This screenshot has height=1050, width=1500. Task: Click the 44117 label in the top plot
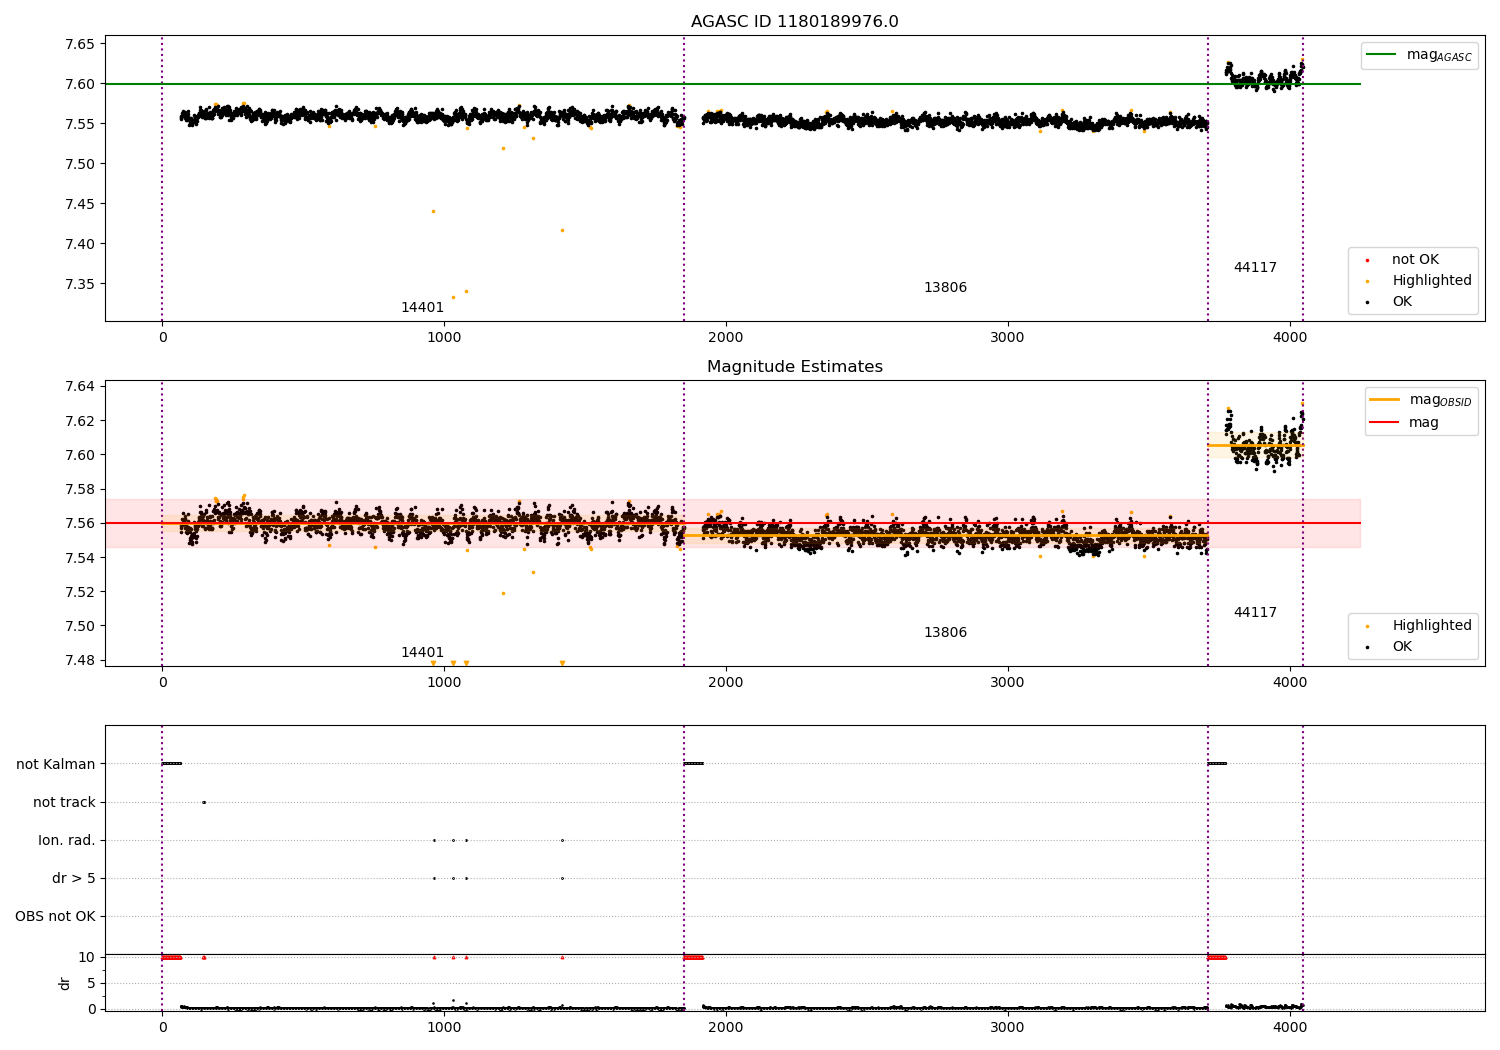[1255, 268]
